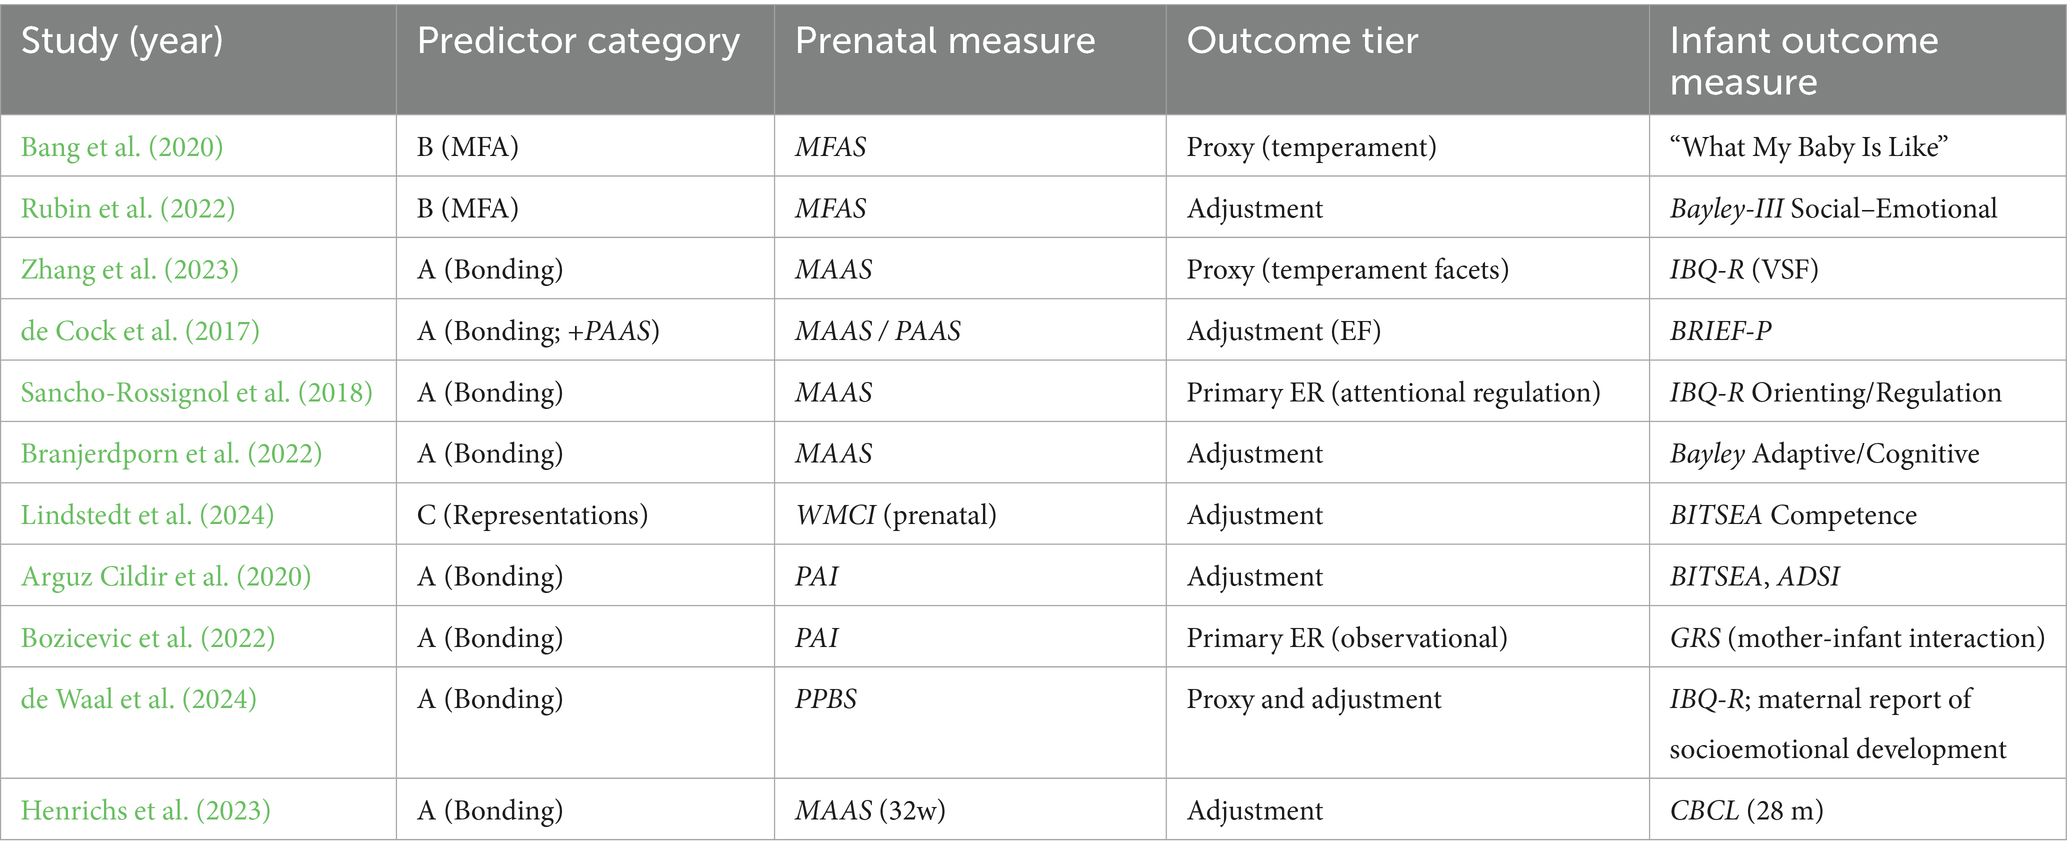Open the Lindstedt et al. (2024) link
Viewport: 2067px width, 858px height.
[x=147, y=515]
